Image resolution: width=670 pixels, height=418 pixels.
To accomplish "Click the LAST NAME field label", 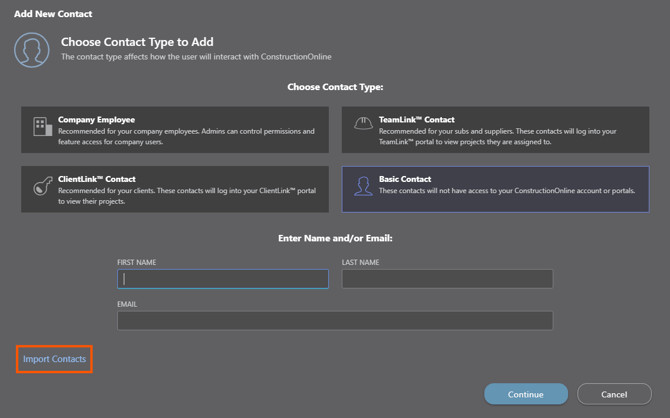I will (360, 262).
